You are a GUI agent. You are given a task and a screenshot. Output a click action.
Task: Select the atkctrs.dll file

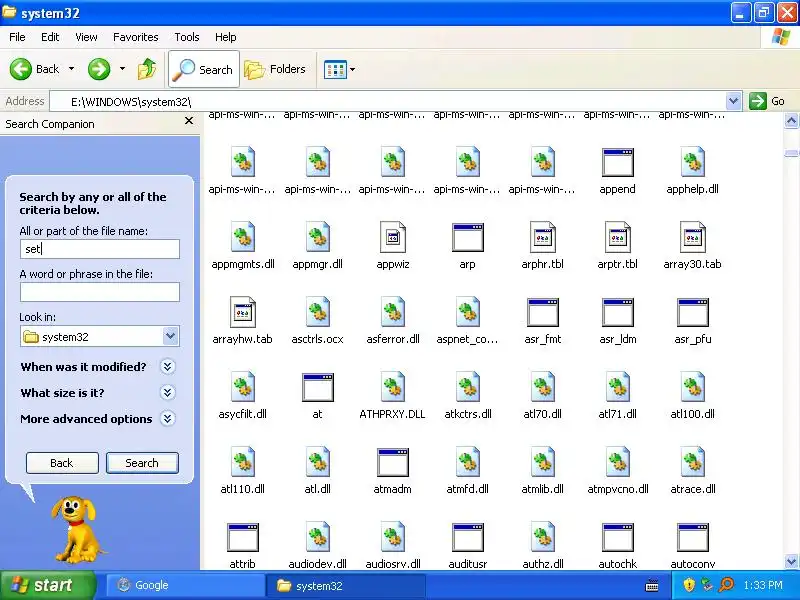pos(467,396)
